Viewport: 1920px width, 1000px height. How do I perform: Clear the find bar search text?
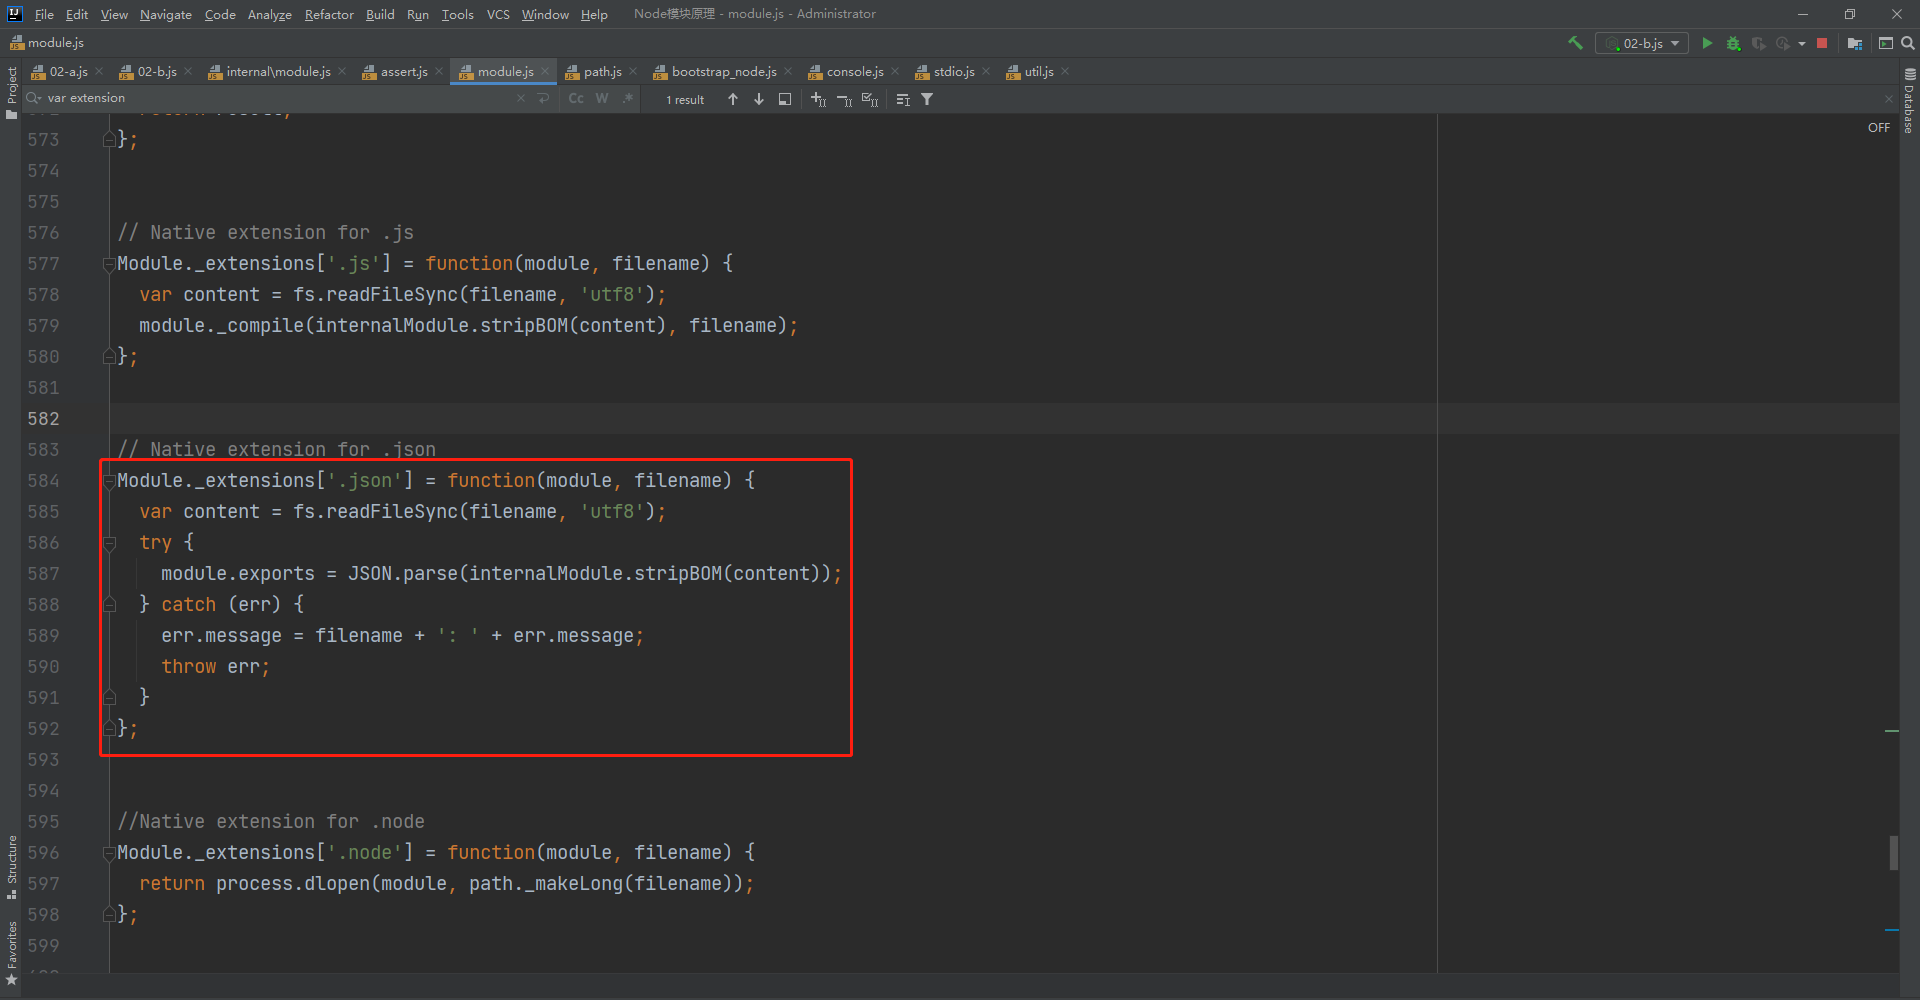521,98
